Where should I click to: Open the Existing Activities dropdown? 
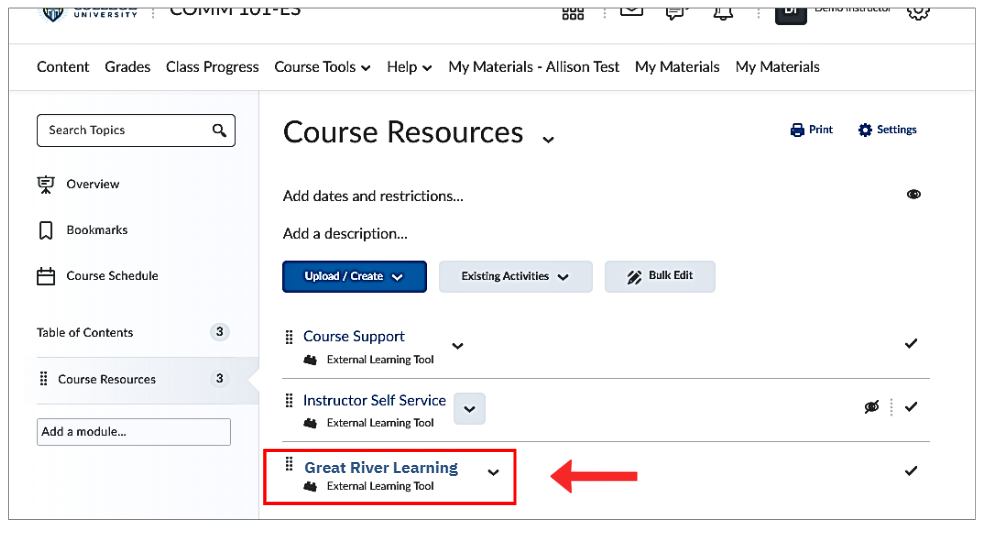pos(515,277)
